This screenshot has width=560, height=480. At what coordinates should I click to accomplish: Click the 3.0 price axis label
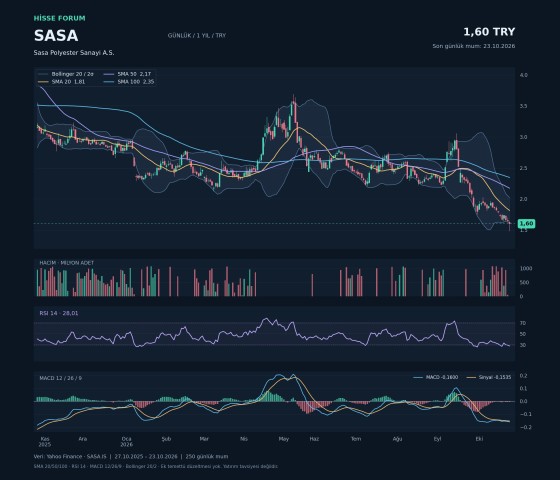[x=524, y=137]
